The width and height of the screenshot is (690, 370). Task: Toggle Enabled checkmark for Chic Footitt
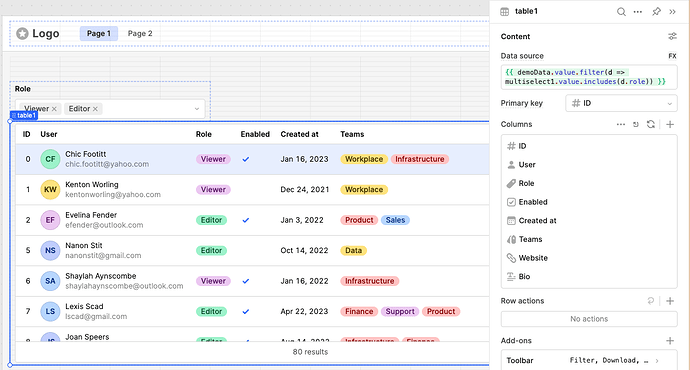(246, 159)
